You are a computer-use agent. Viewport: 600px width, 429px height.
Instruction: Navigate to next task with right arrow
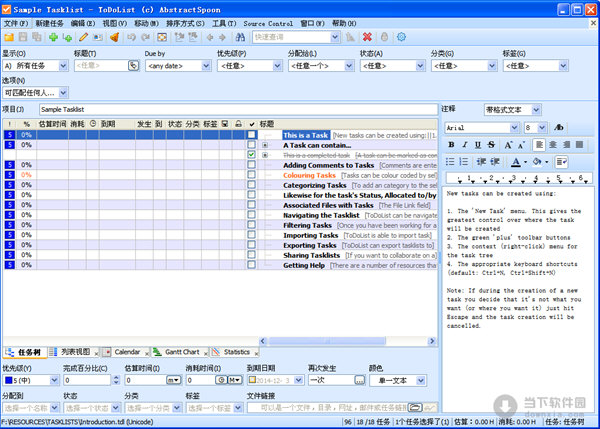click(x=222, y=37)
